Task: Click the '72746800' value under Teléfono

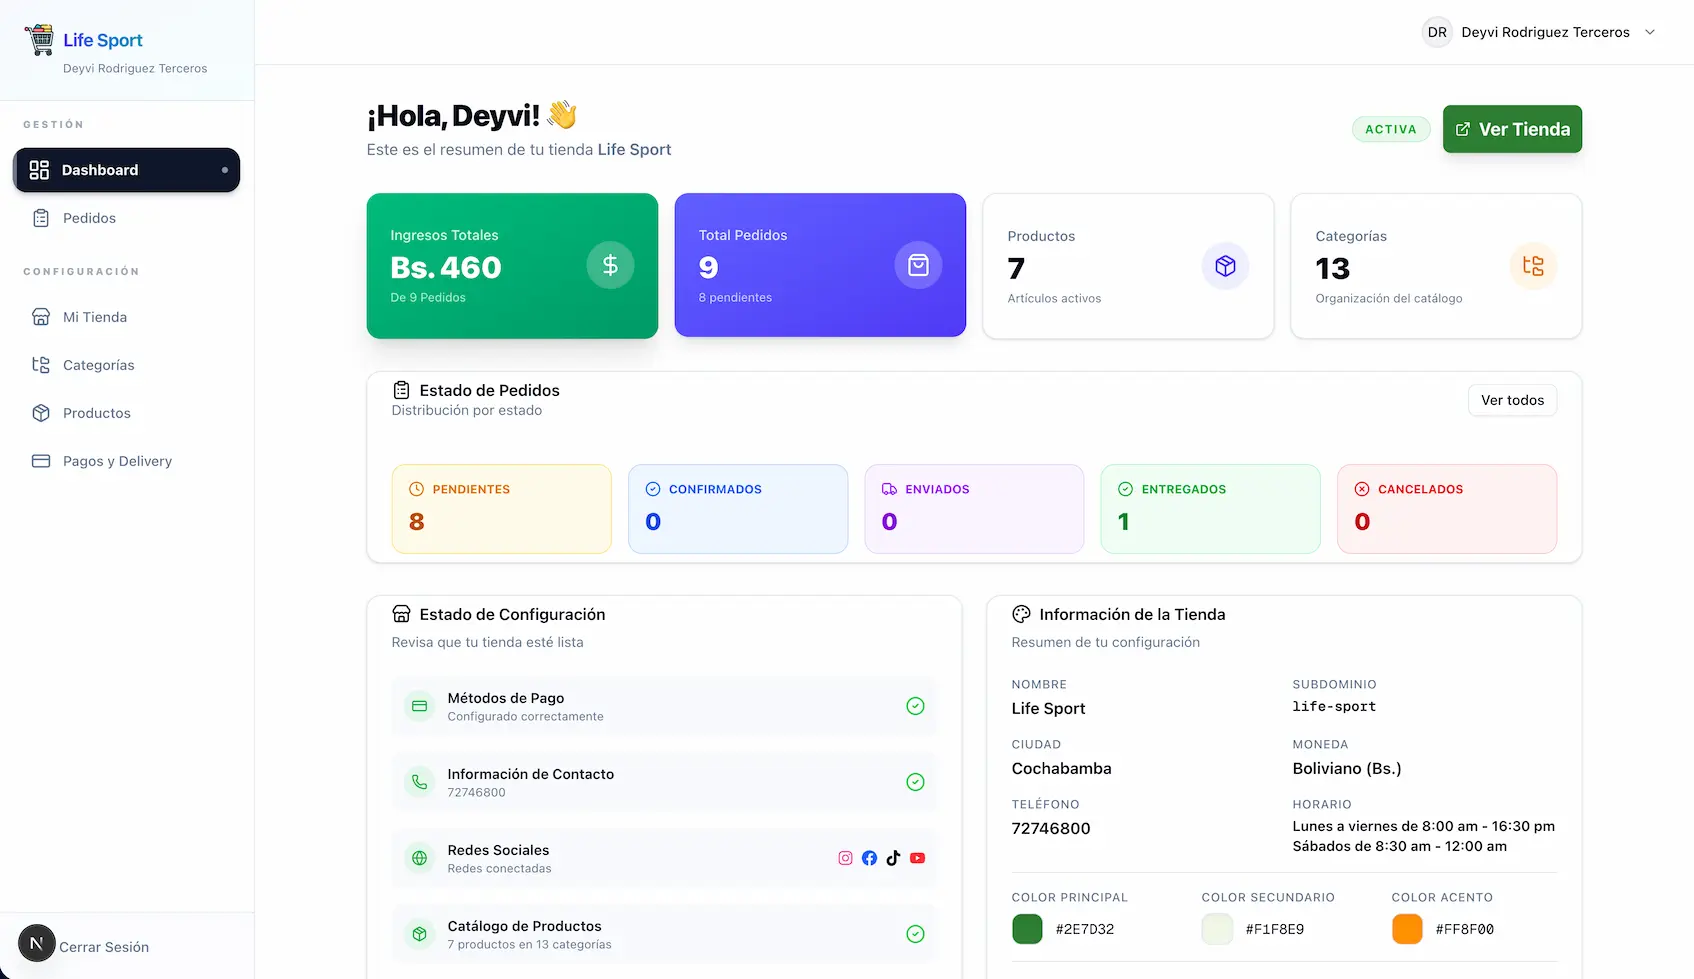Action: click(x=1051, y=828)
